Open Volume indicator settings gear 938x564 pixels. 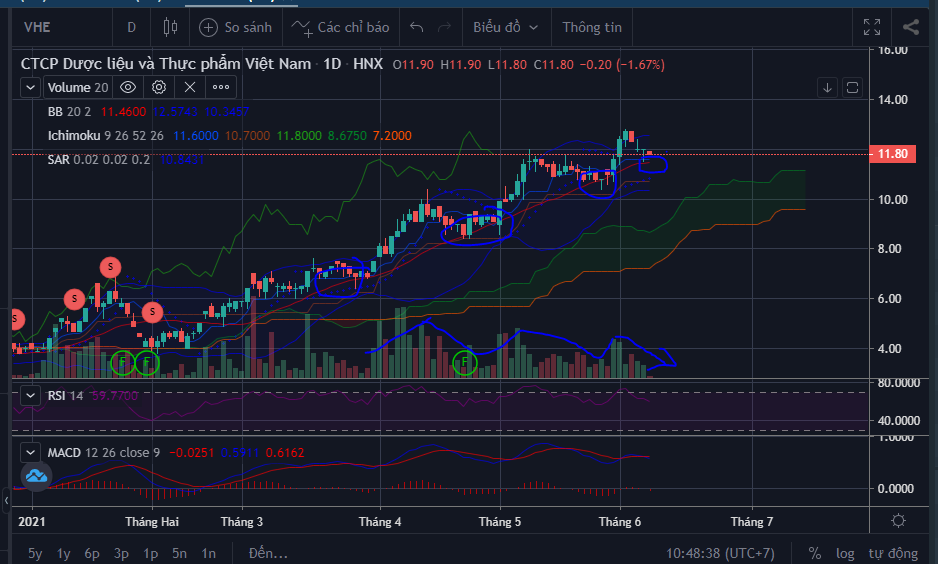[158, 87]
